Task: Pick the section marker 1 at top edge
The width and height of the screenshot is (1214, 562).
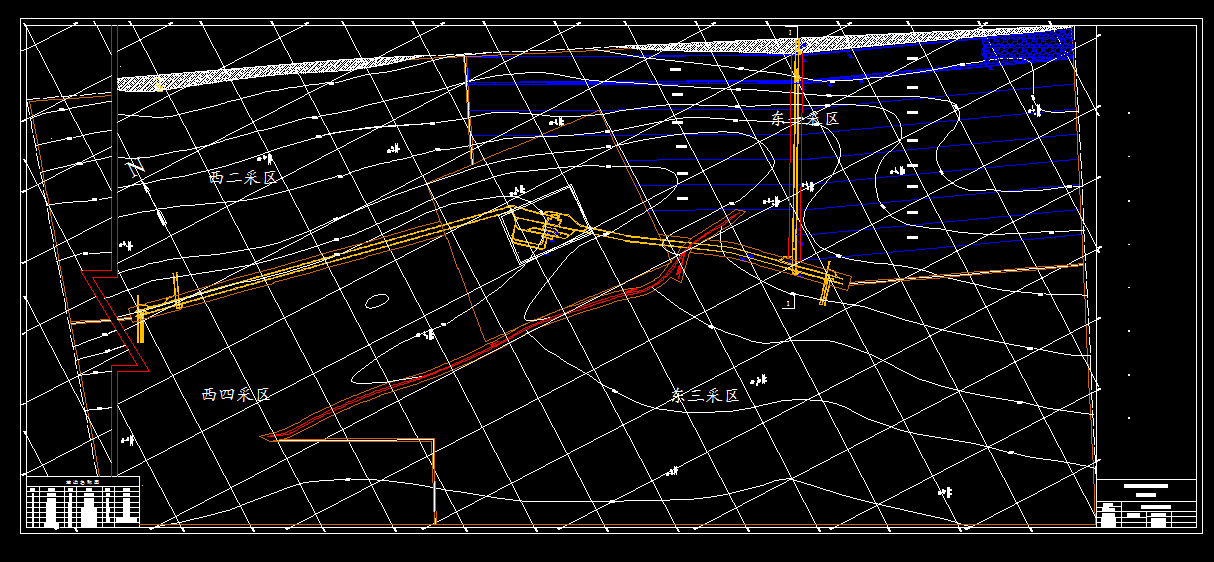Action: [x=790, y=33]
